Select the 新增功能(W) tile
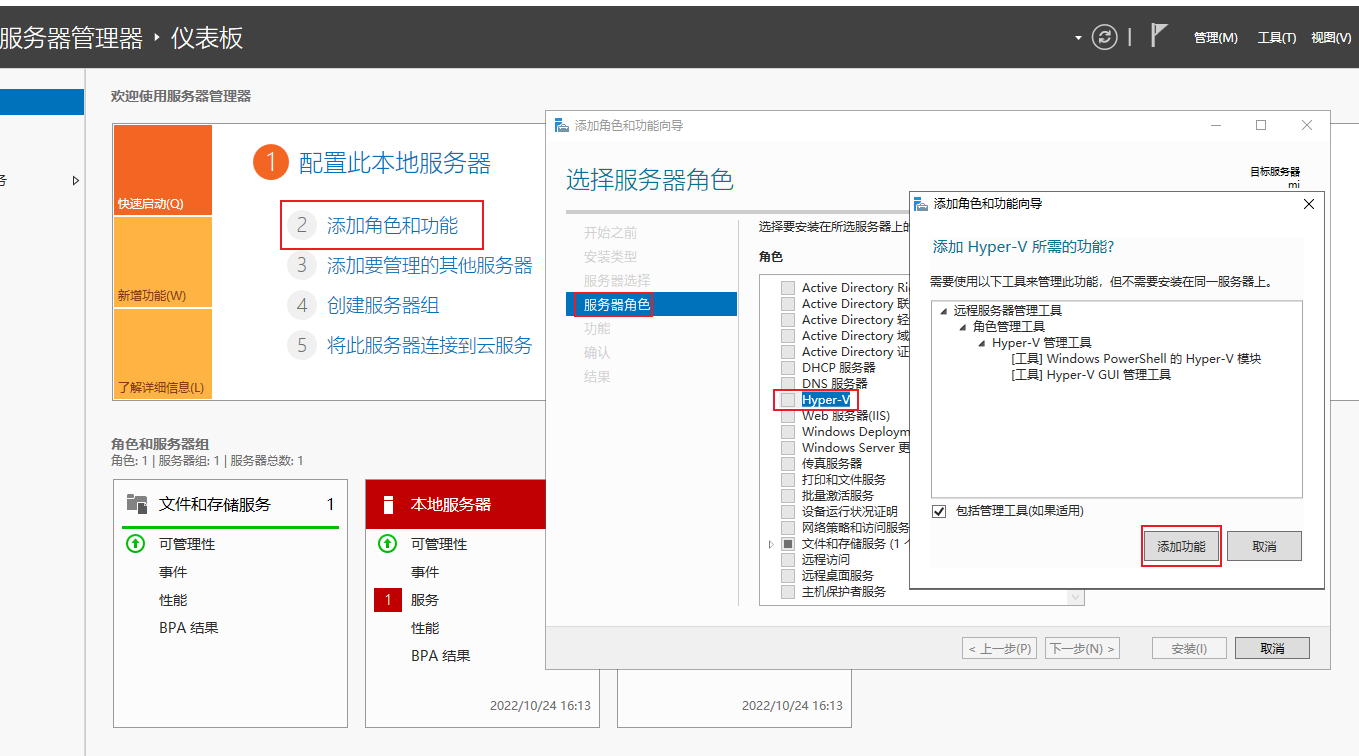Image resolution: width=1359 pixels, height=756 pixels. [x=162, y=262]
